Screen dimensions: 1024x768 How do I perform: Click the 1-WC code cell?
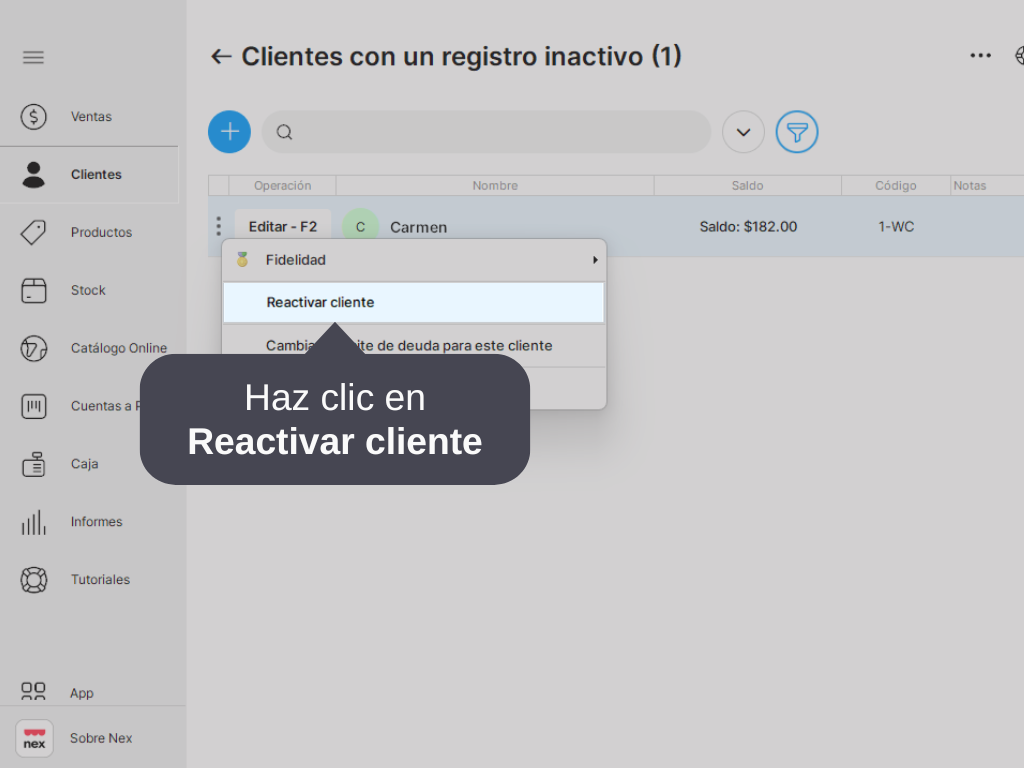(896, 227)
